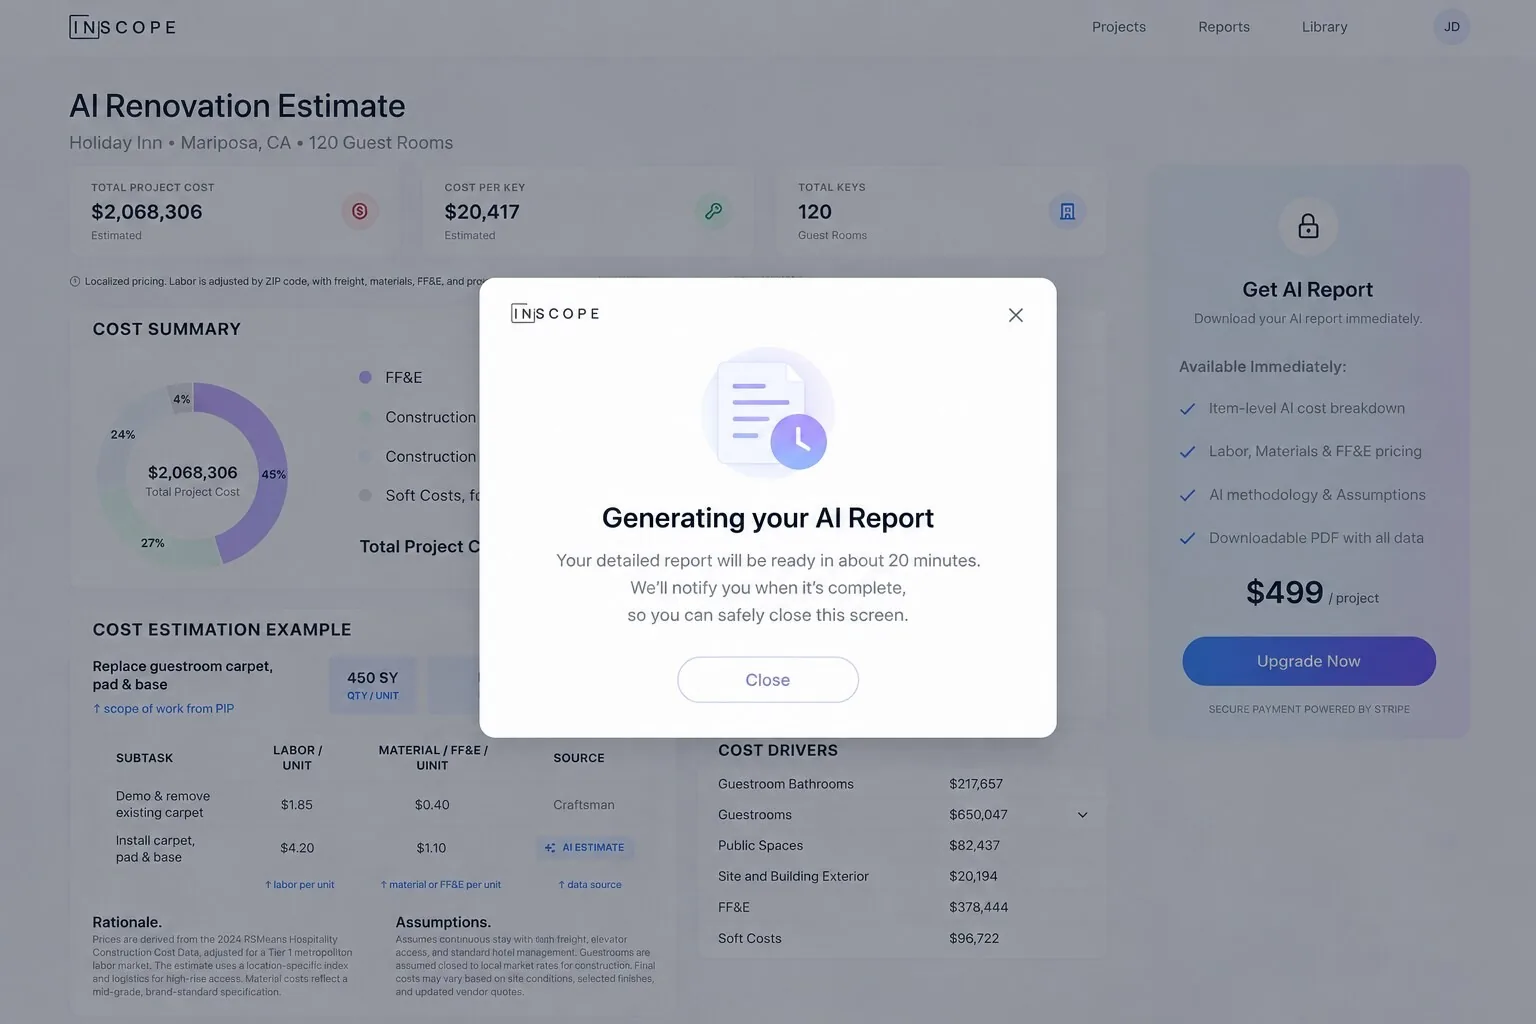
Task: Click the Craftsman source cell
Action: pyautogui.click(x=584, y=805)
